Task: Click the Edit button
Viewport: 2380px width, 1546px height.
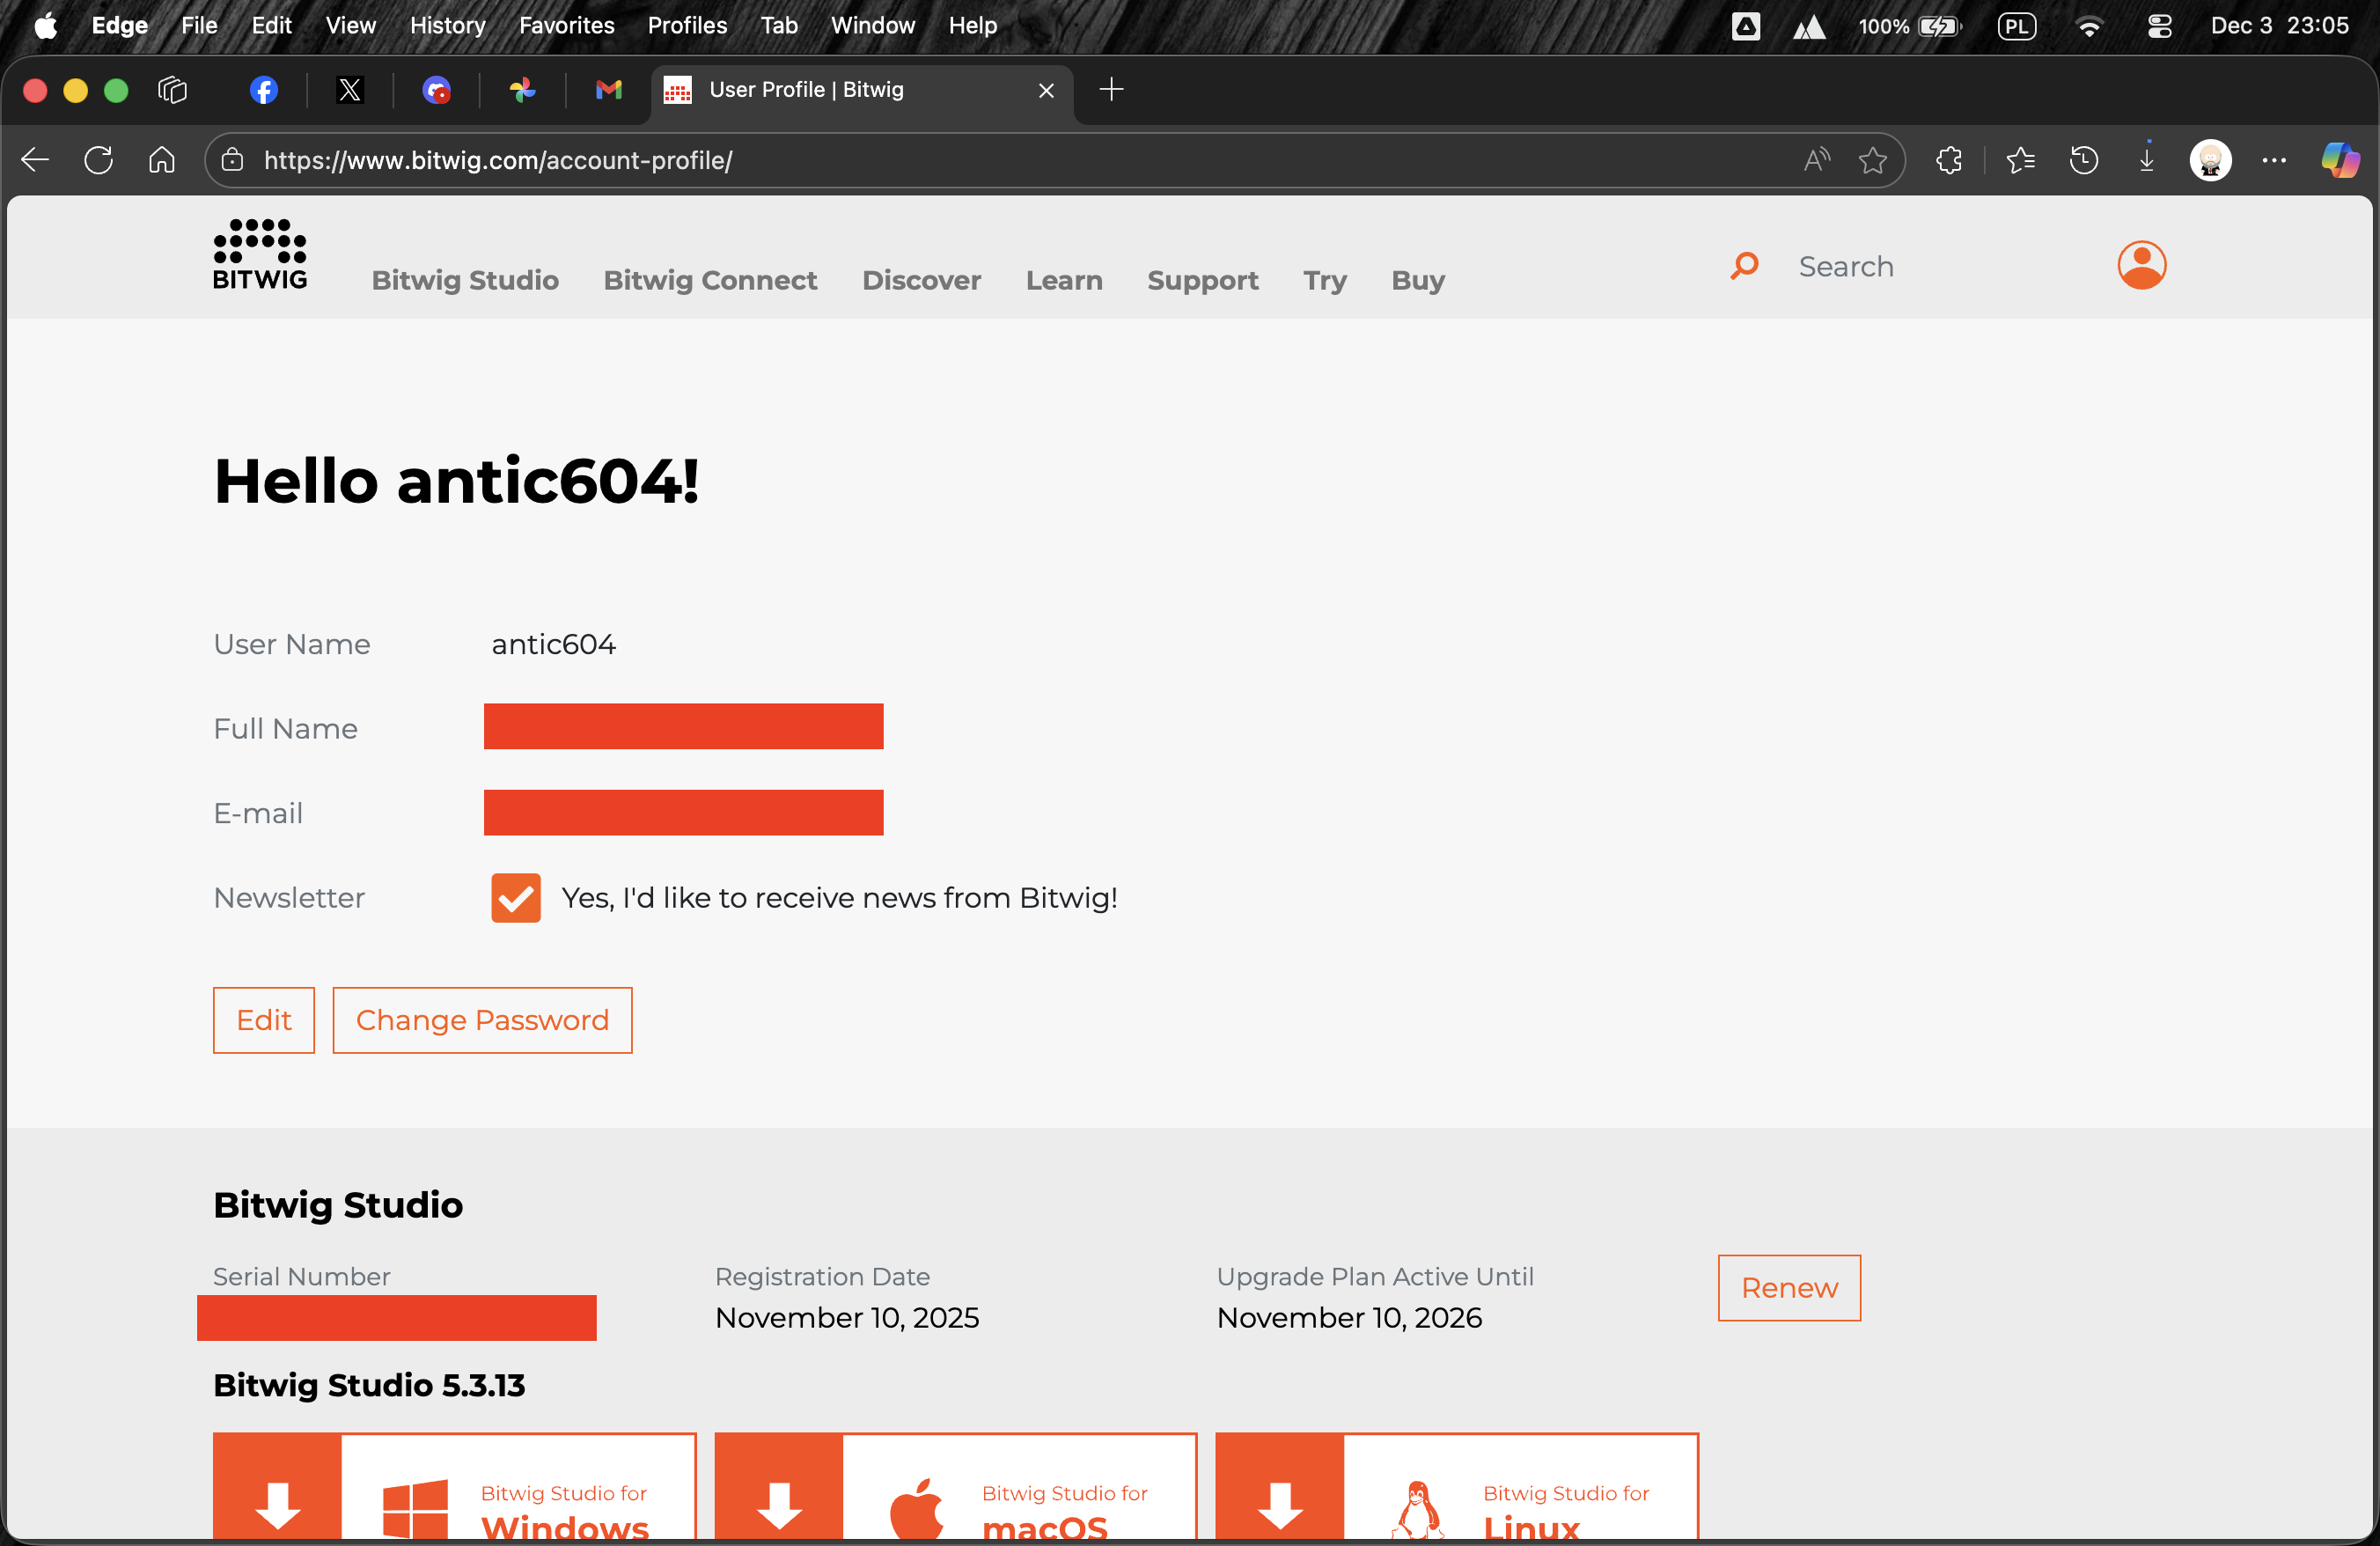Action: click(x=263, y=1020)
